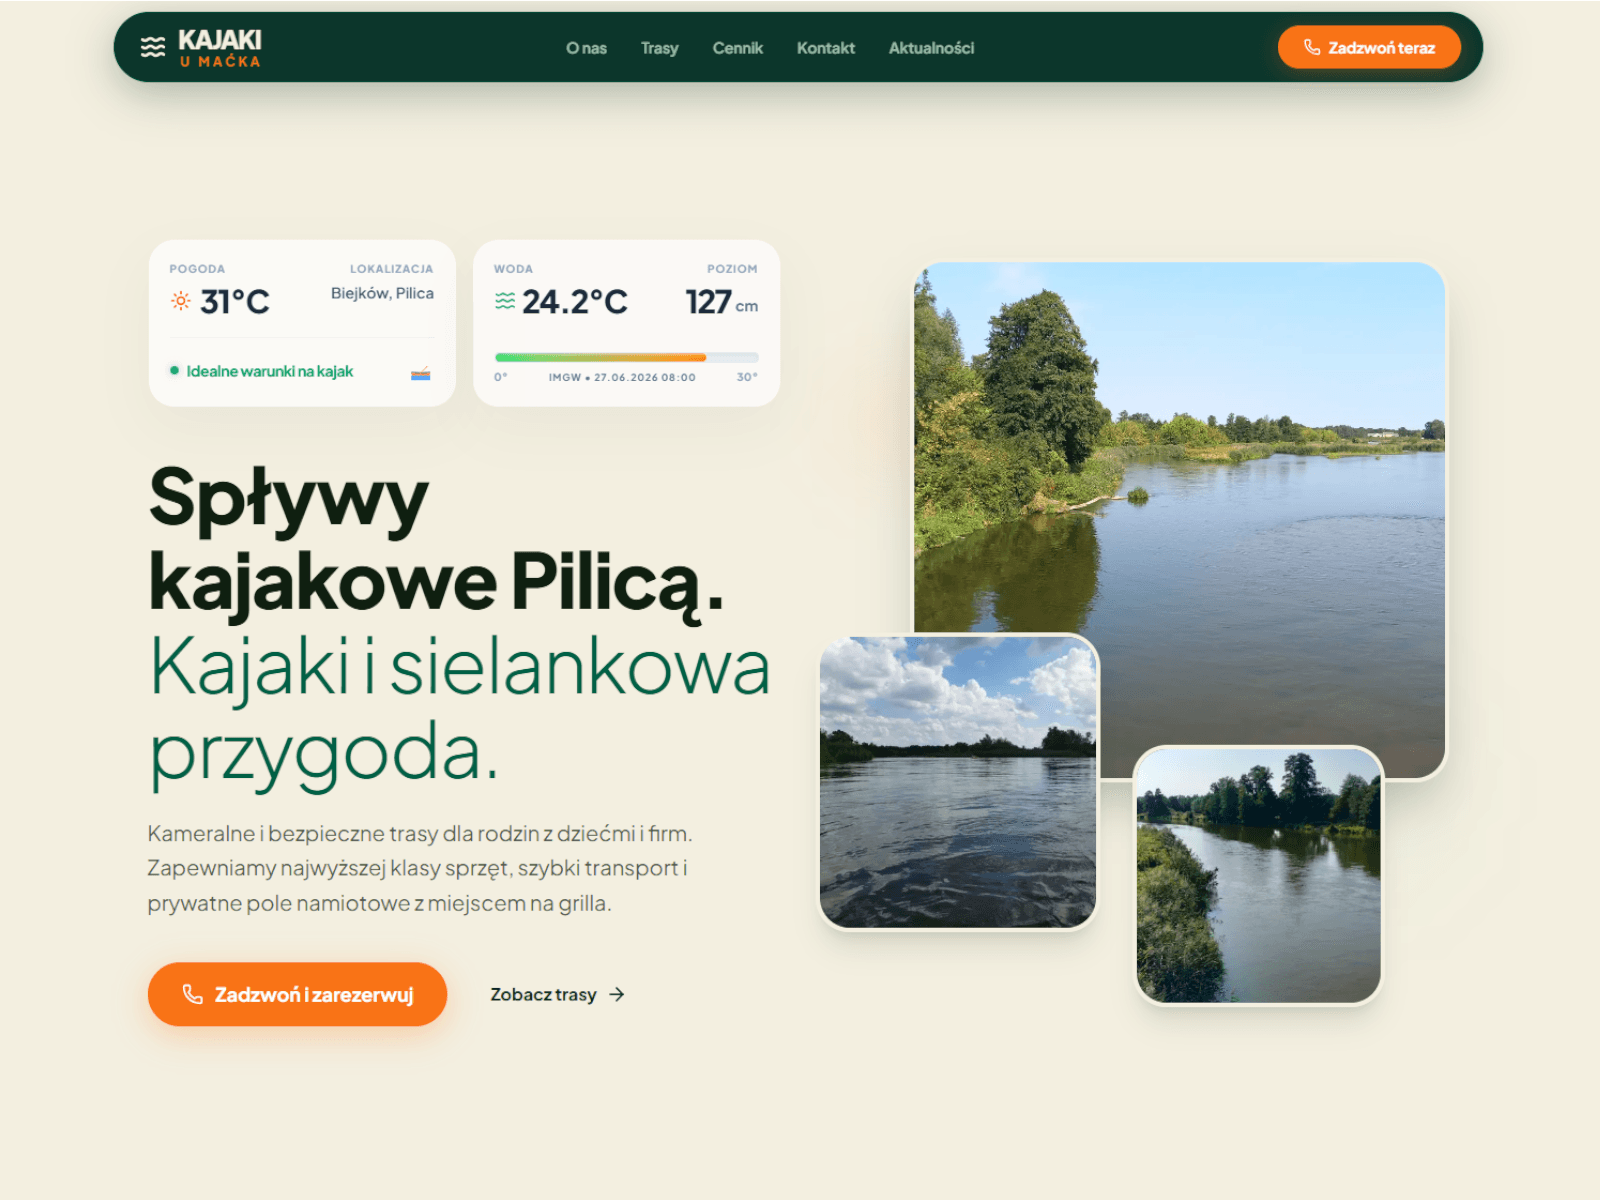Click the Zadzwoń teraz button
The image size is (1600, 1200).
click(1369, 47)
